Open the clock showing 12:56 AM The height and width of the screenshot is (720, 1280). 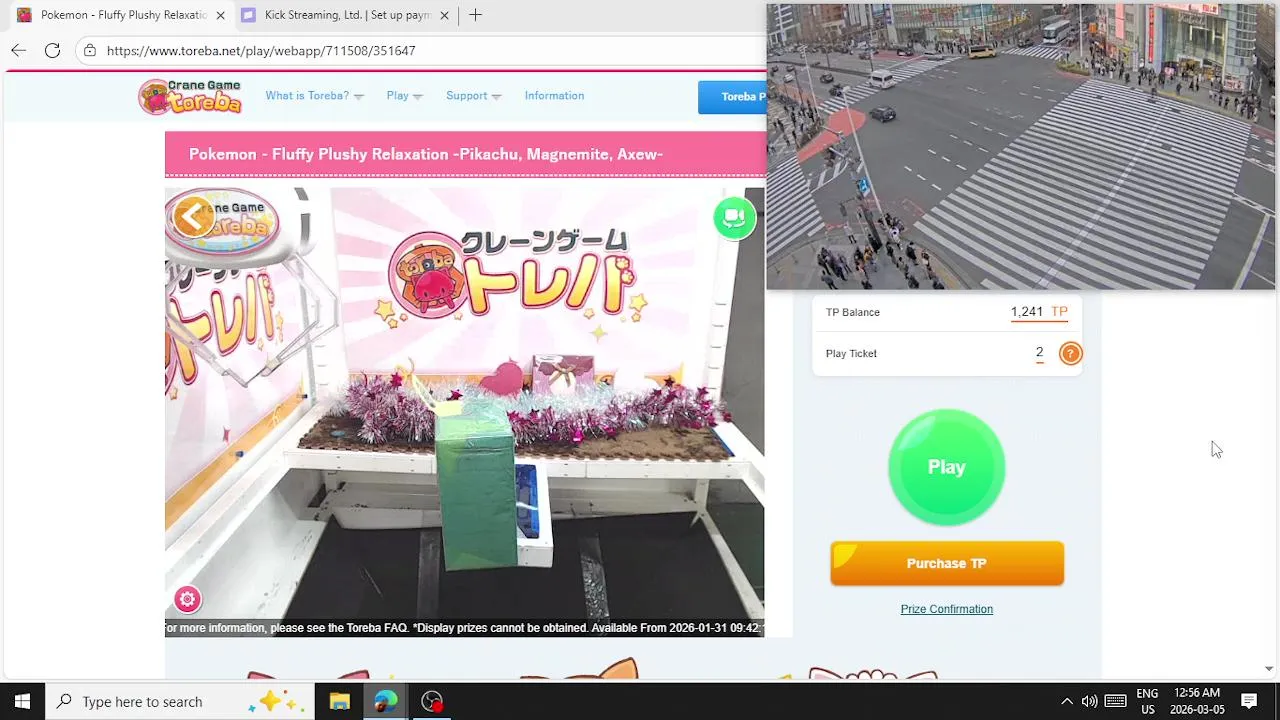pyautogui.click(x=1197, y=701)
